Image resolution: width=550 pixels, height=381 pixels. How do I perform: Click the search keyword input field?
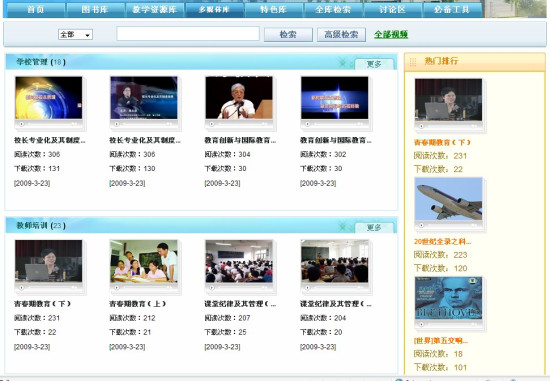click(188, 34)
